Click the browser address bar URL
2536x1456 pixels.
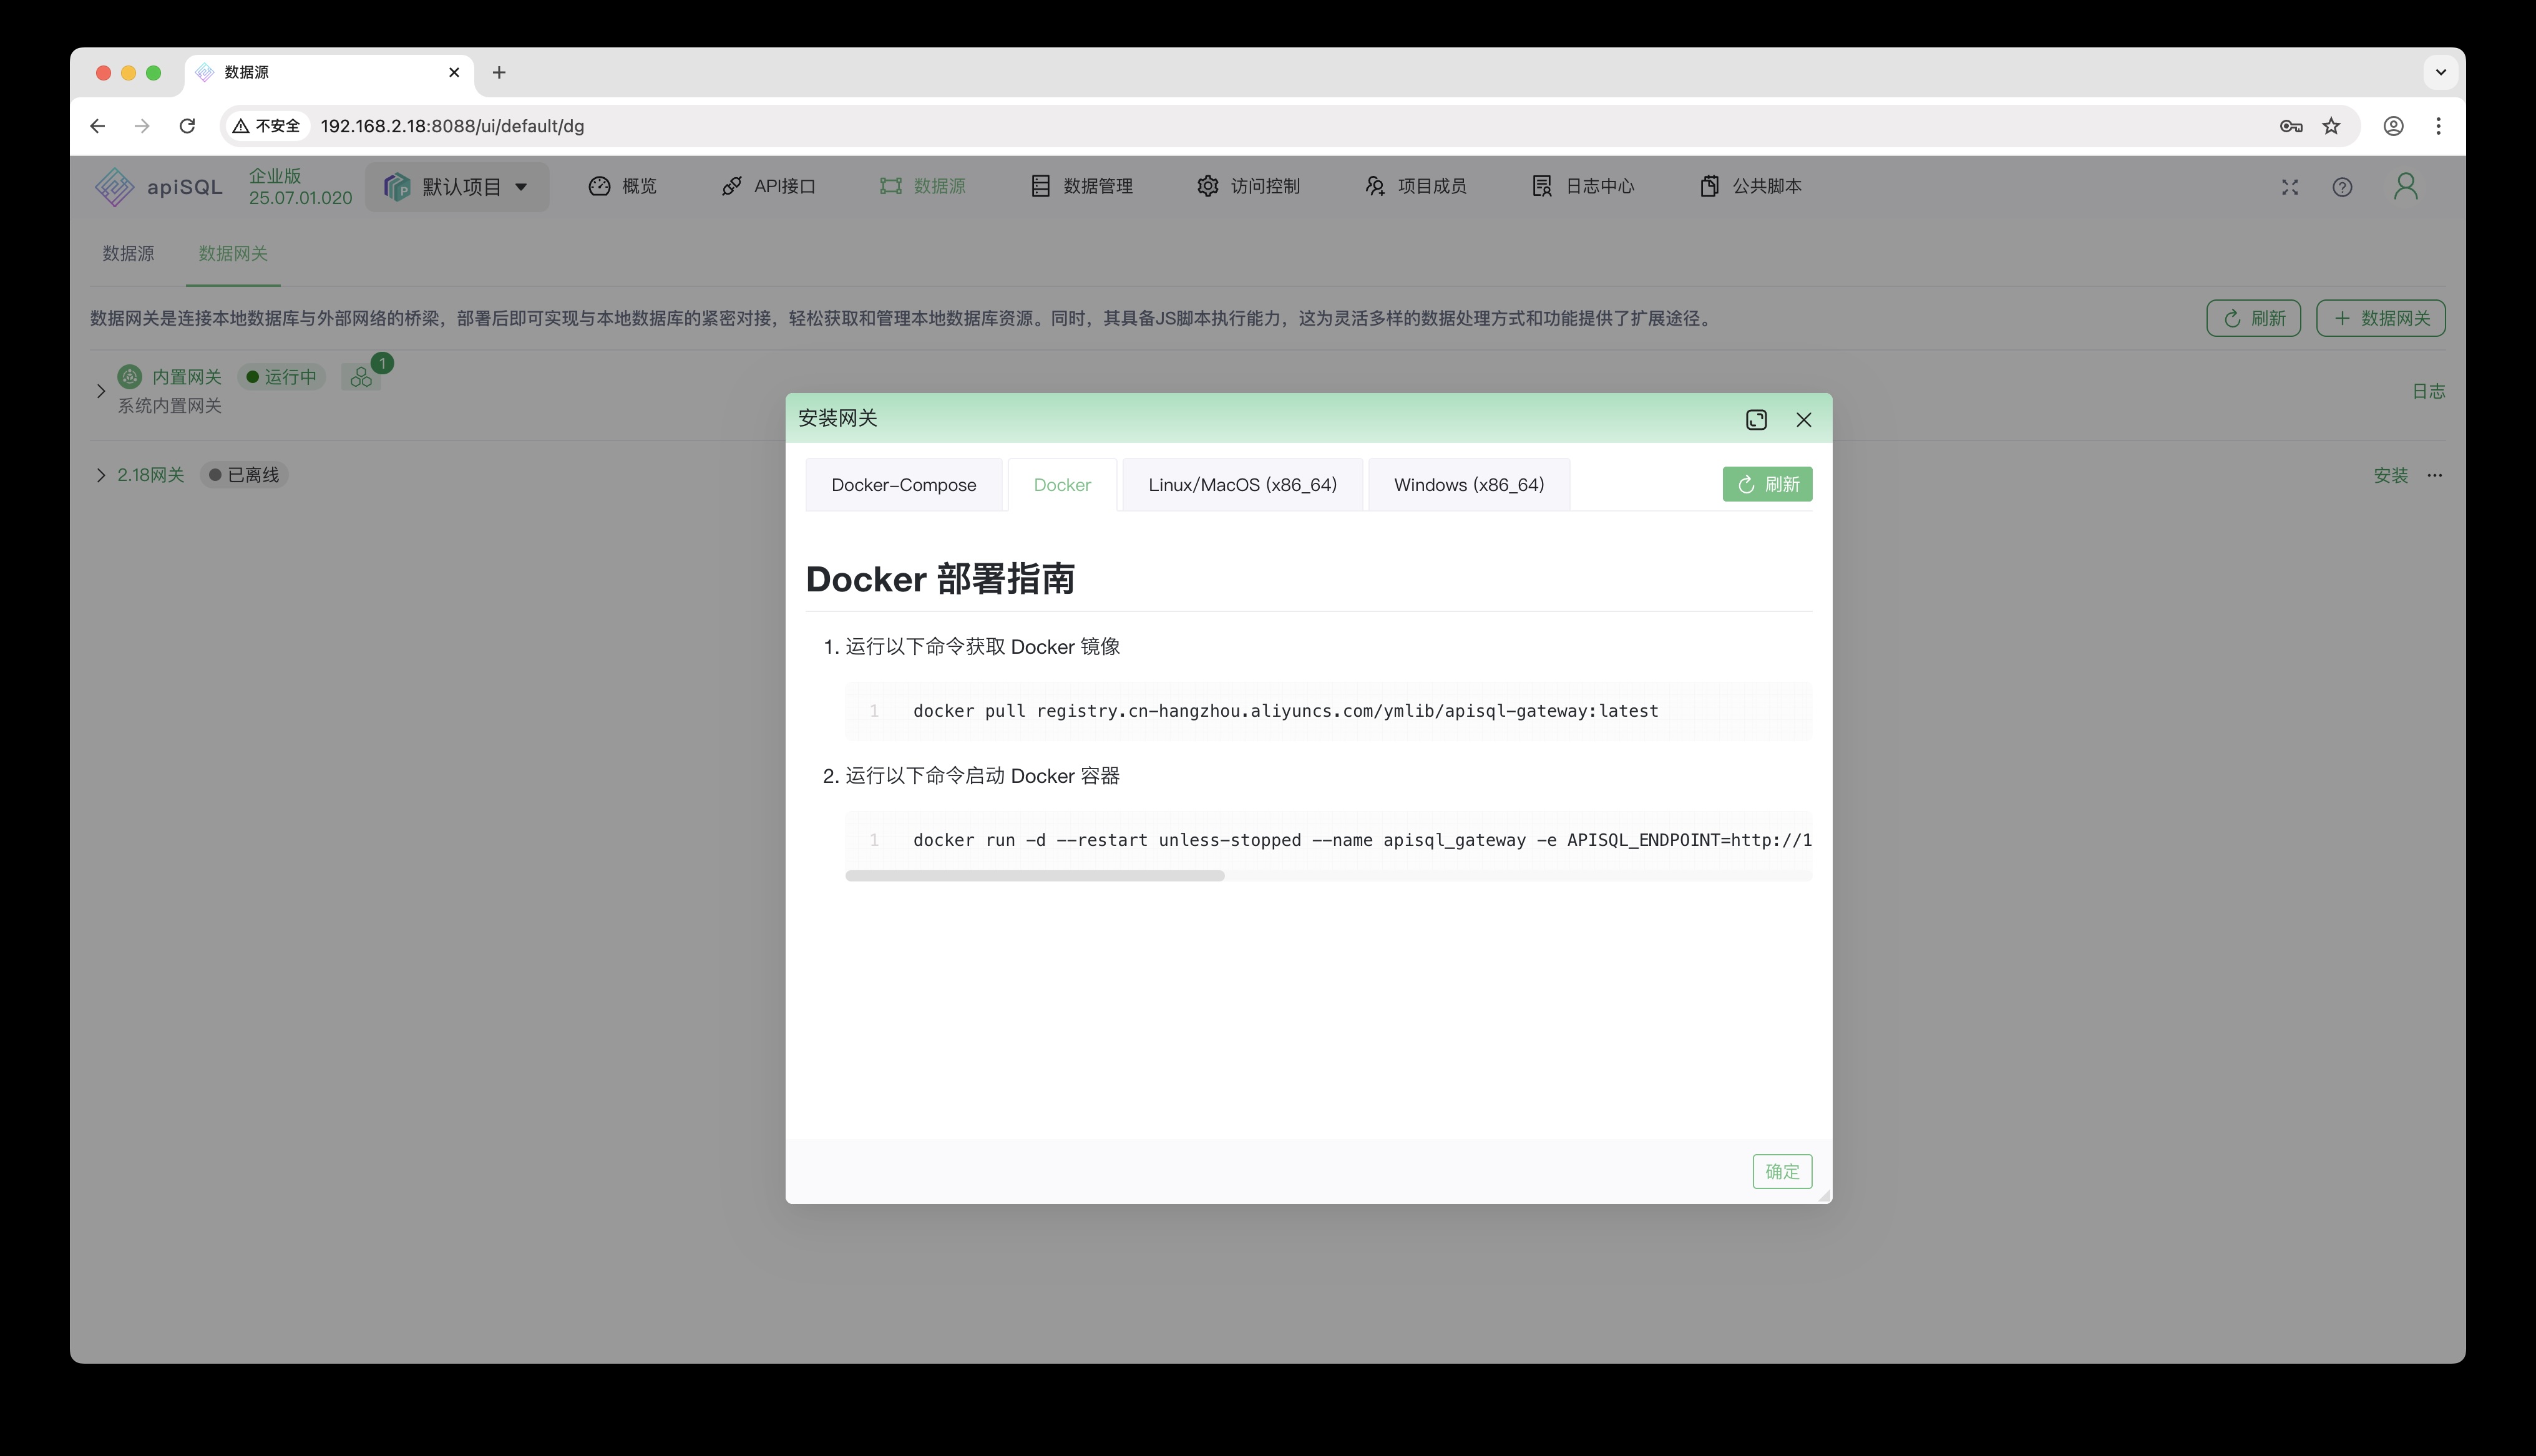(x=452, y=126)
